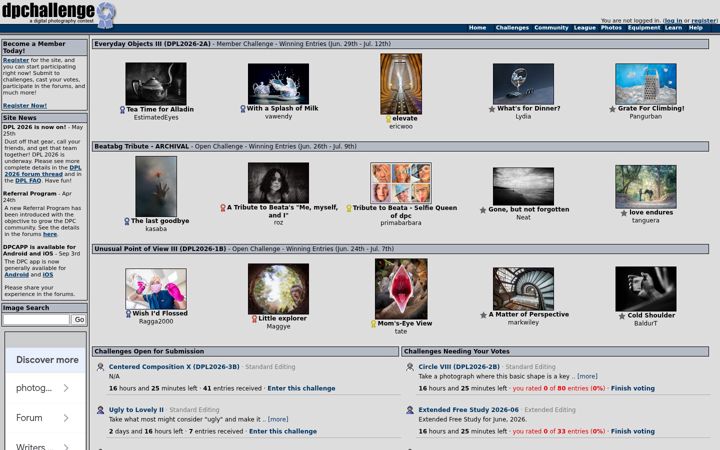The height and width of the screenshot is (450, 720).
Task: Click the referral program here link
Action: [x=50, y=234]
